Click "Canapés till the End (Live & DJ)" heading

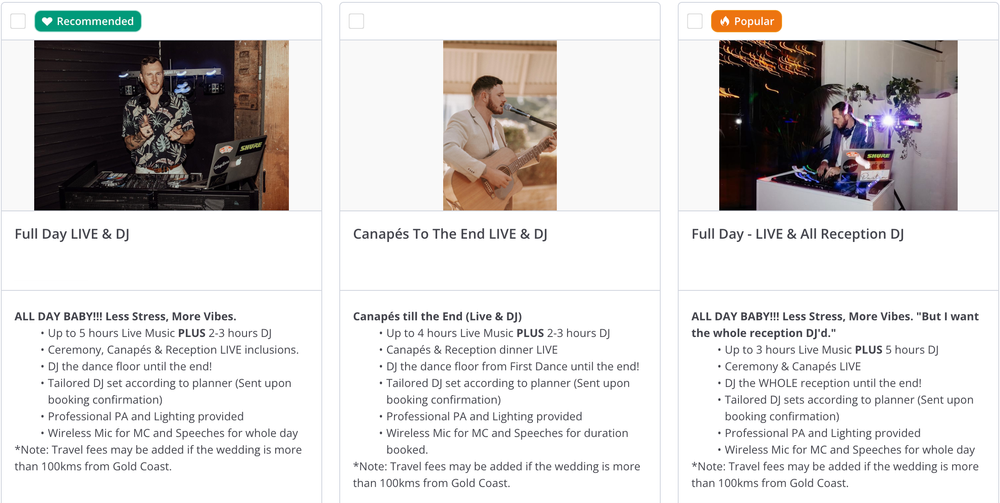tap(437, 317)
